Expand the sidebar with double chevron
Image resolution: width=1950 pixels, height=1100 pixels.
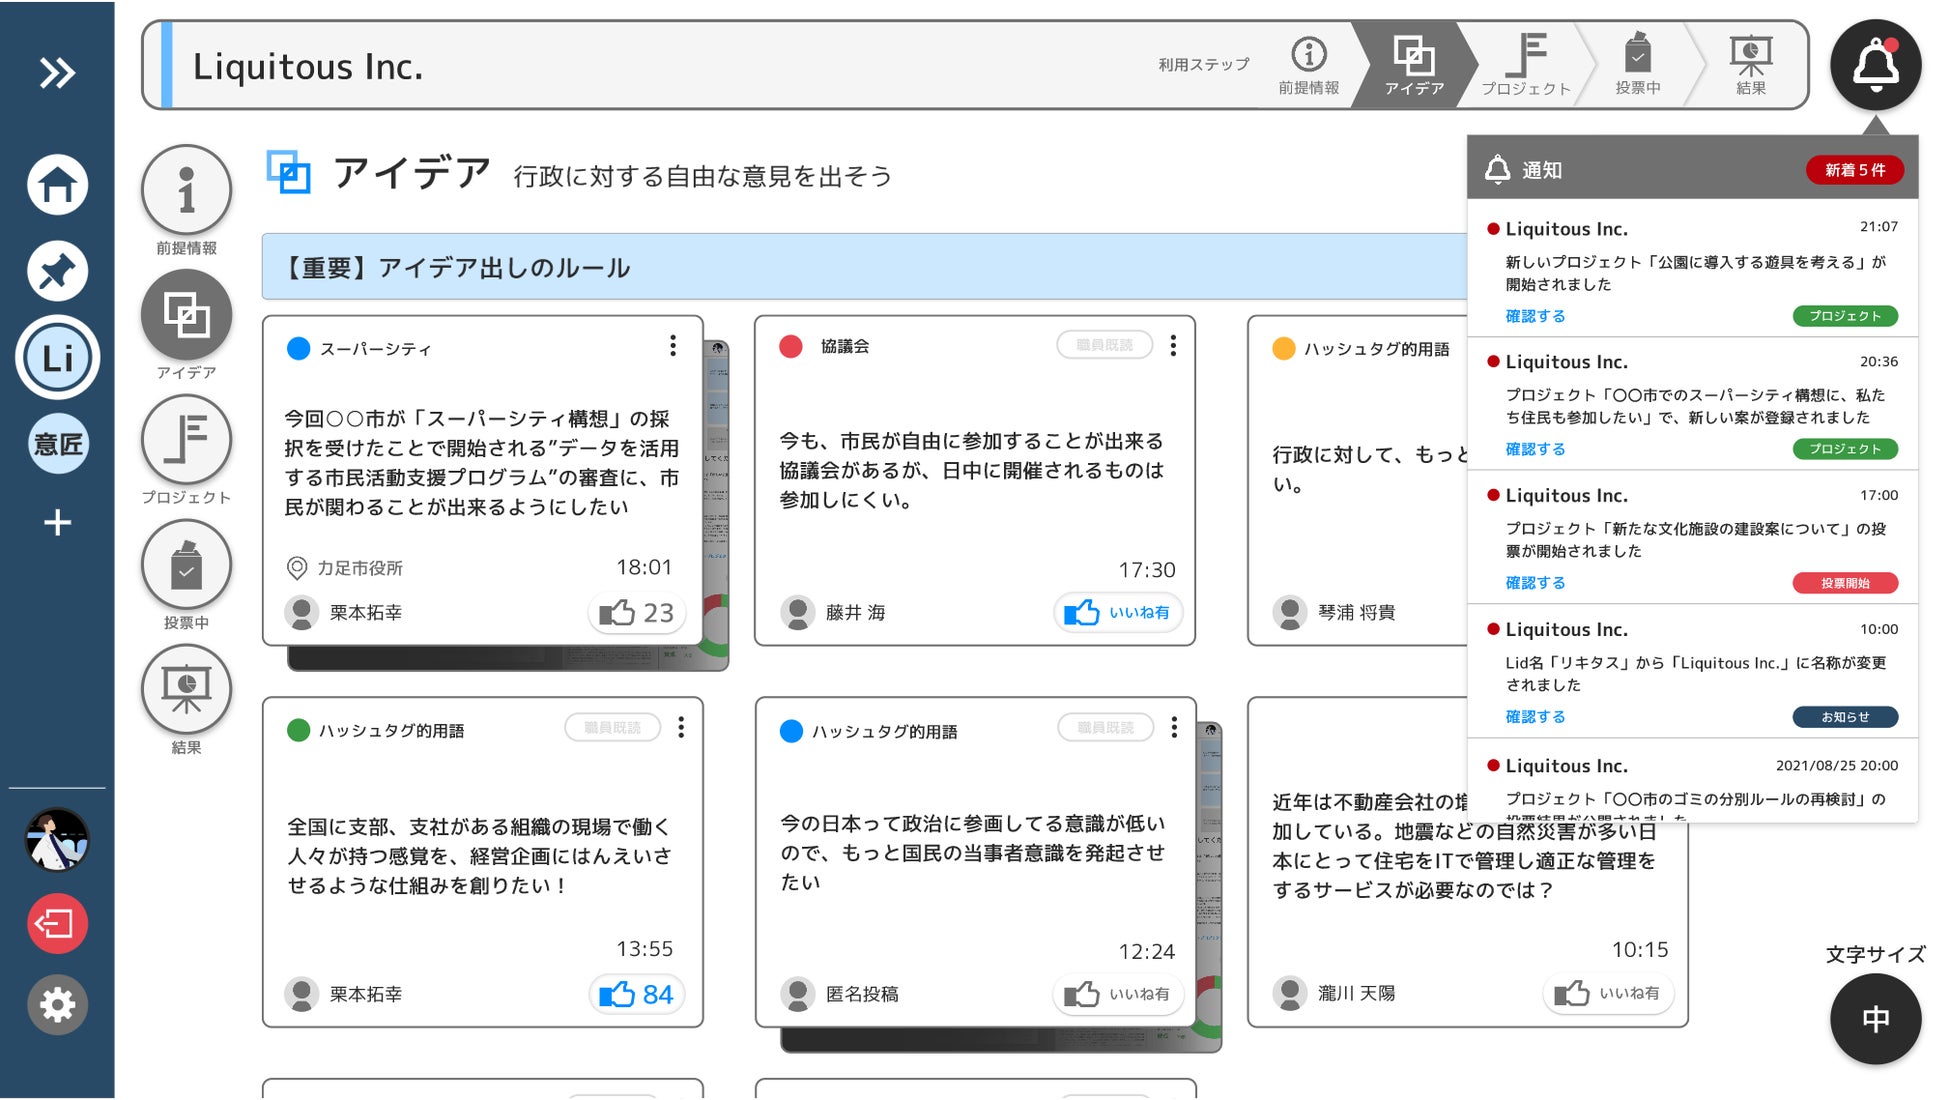pos(57,73)
